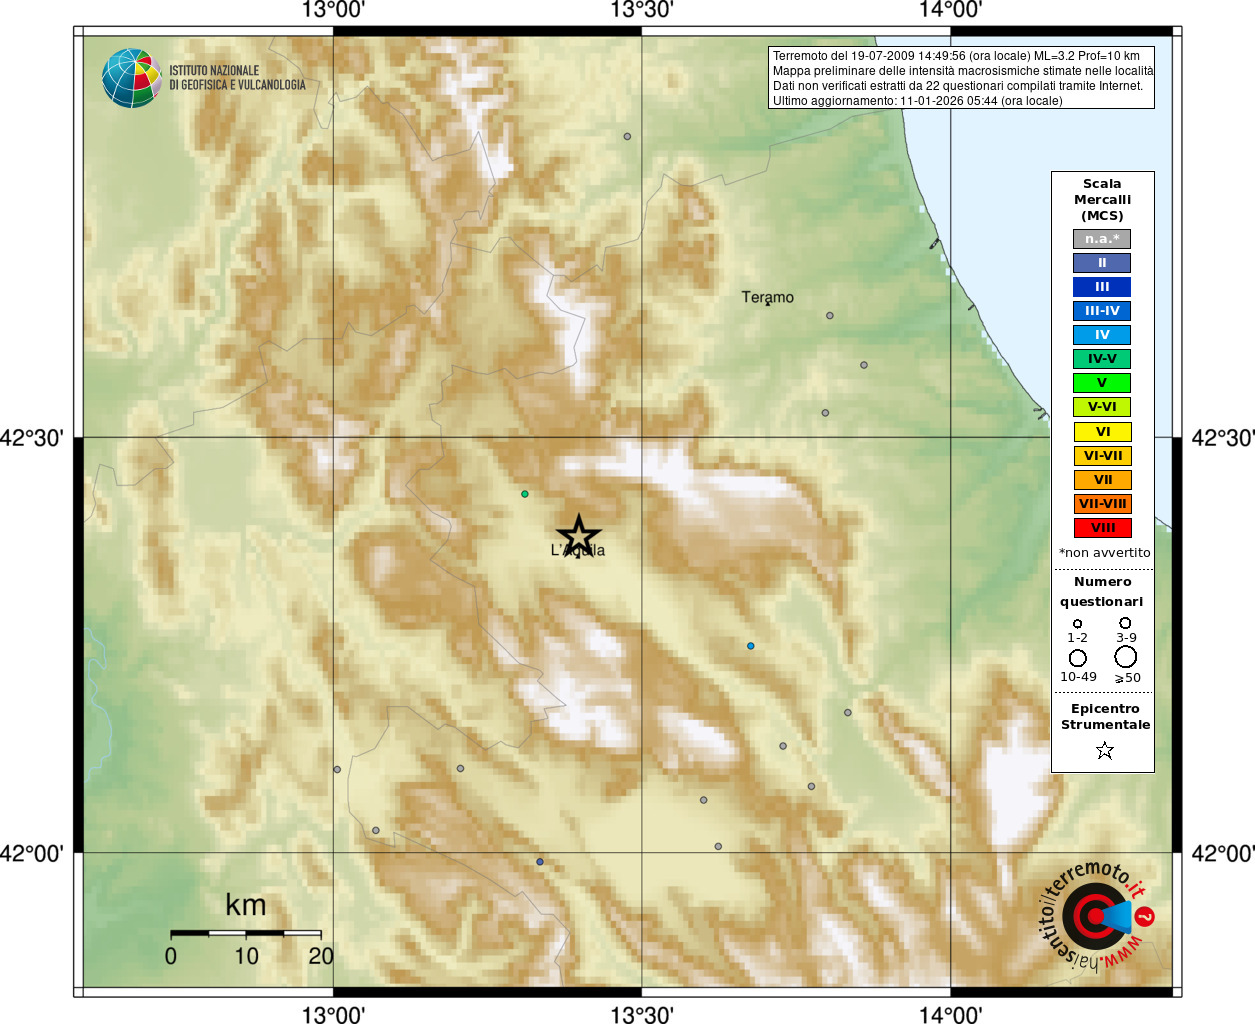Click the left 42°30' latitude label
Viewport: 1255px width, 1024px height.
32,438
